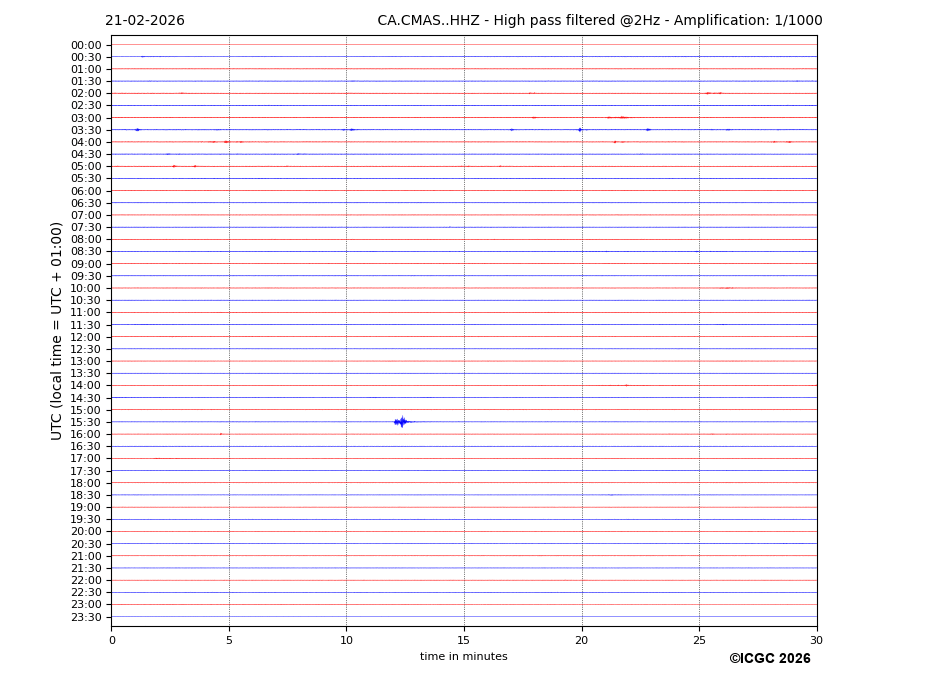Click the 00:00 time label on the y-axis
This screenshot has width=927, height=696.
(86, 45)
